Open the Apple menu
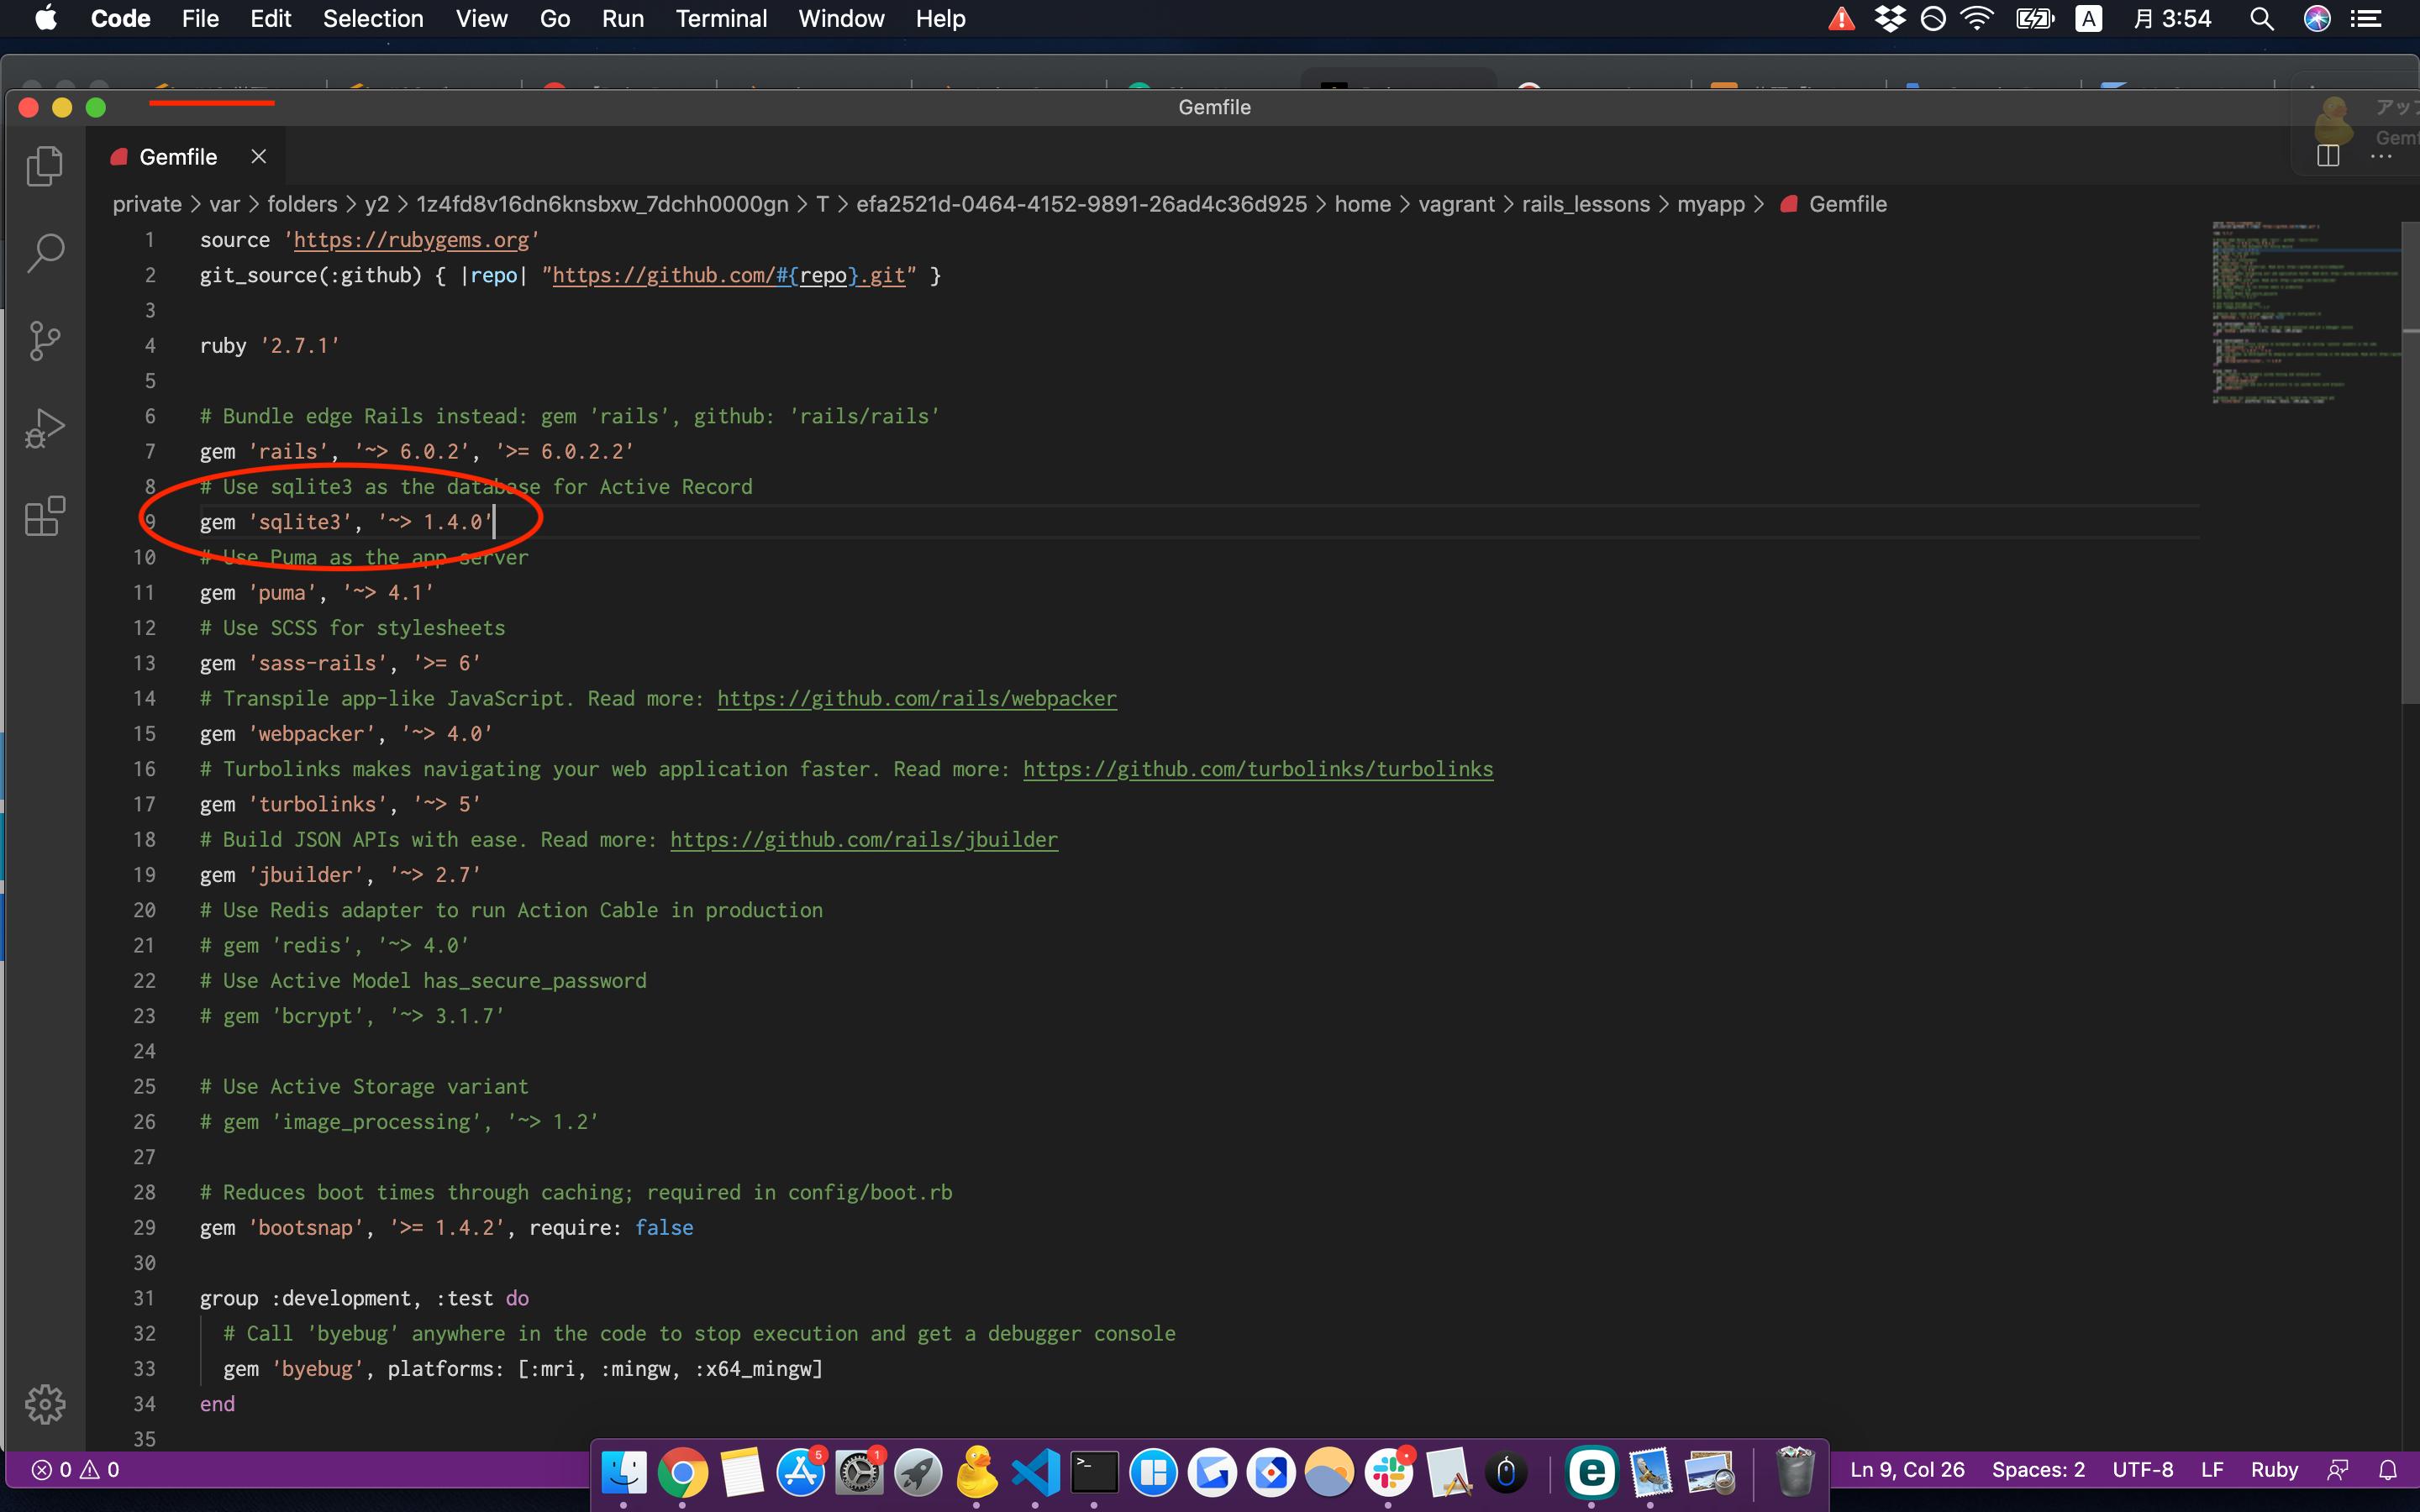 point(45,18)
